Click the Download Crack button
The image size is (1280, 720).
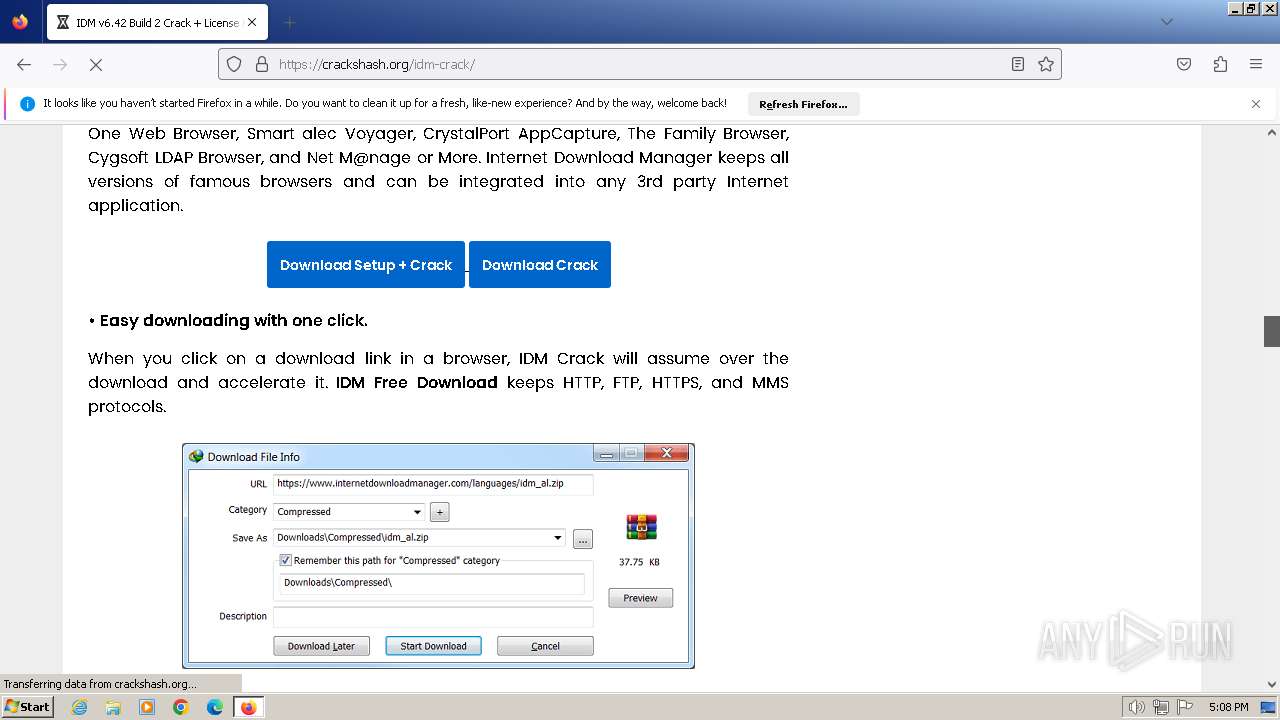[540, 265]
